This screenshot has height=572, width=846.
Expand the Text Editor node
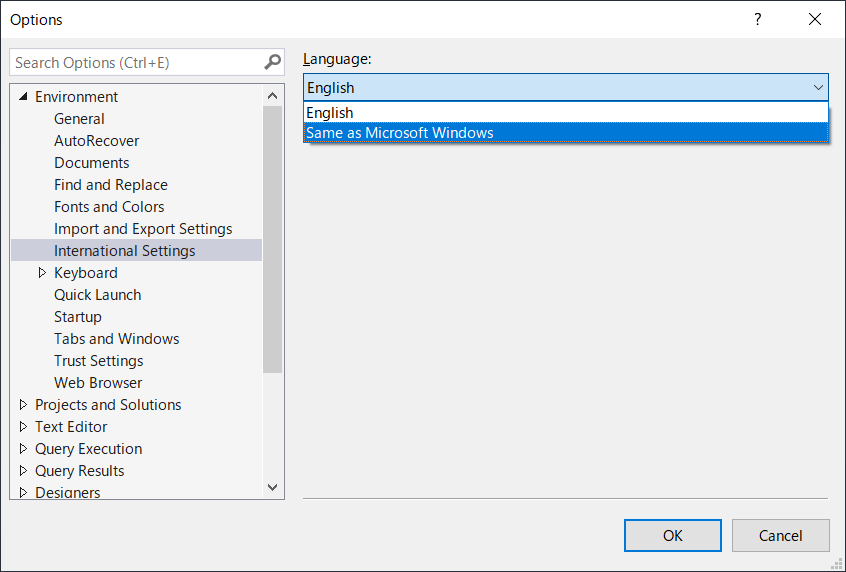pyautogui.click(x=23, y=427)
